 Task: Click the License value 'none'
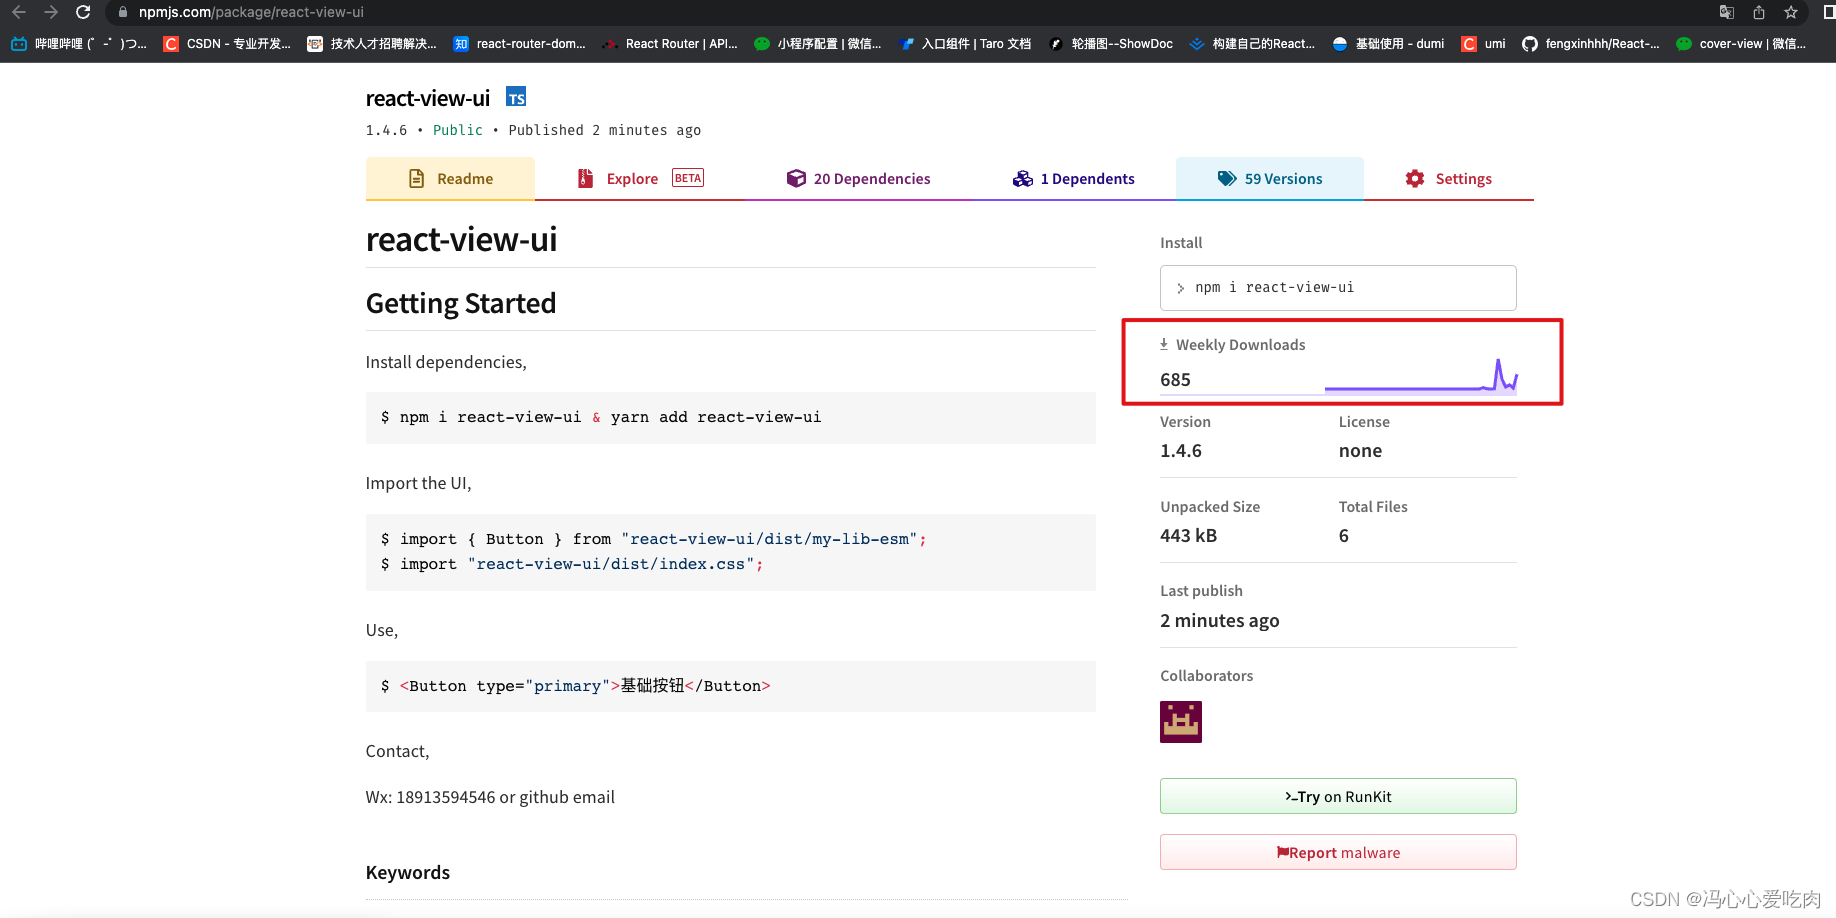pyautogui.click(x=1360, y=451)
